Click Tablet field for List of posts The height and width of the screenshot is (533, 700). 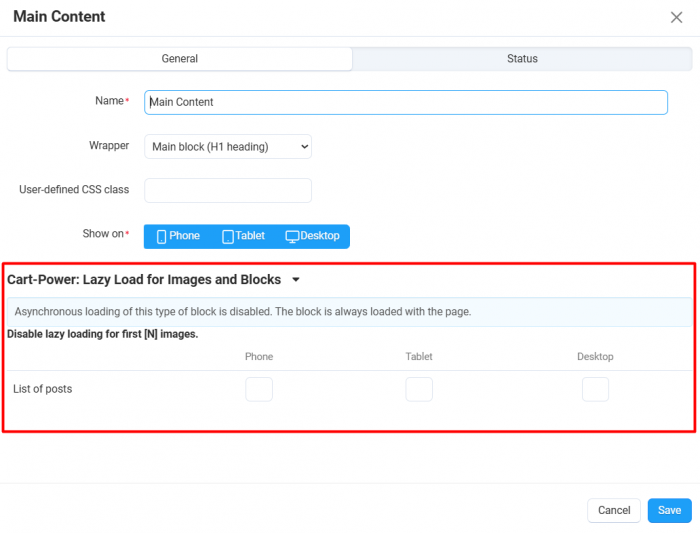tap(419, 389)
